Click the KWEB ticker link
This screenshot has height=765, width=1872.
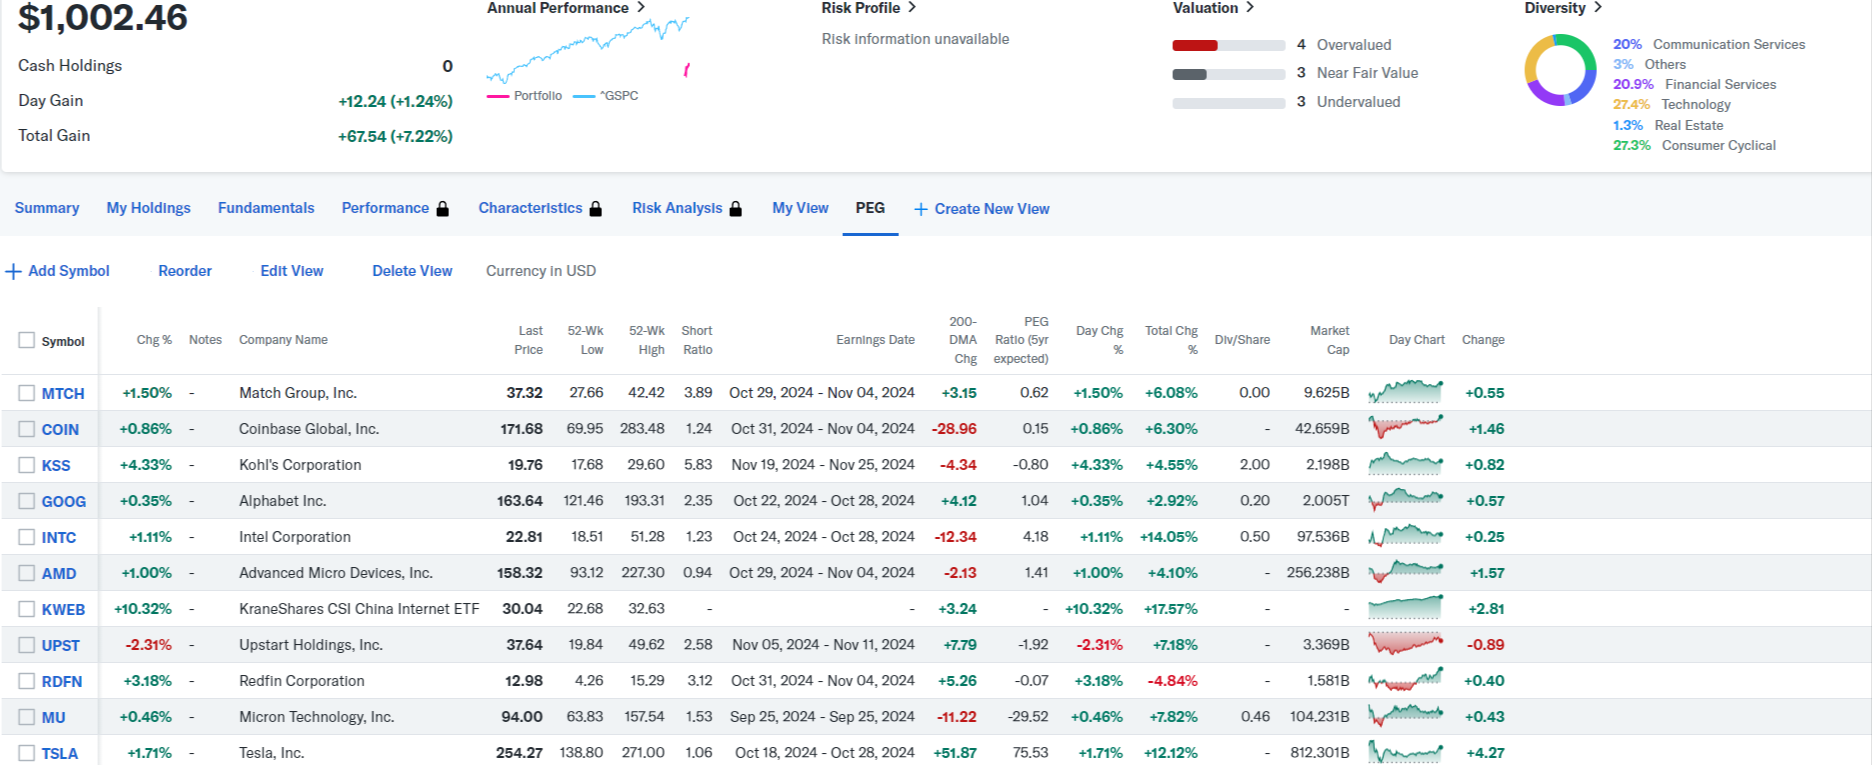pos(63,609)
